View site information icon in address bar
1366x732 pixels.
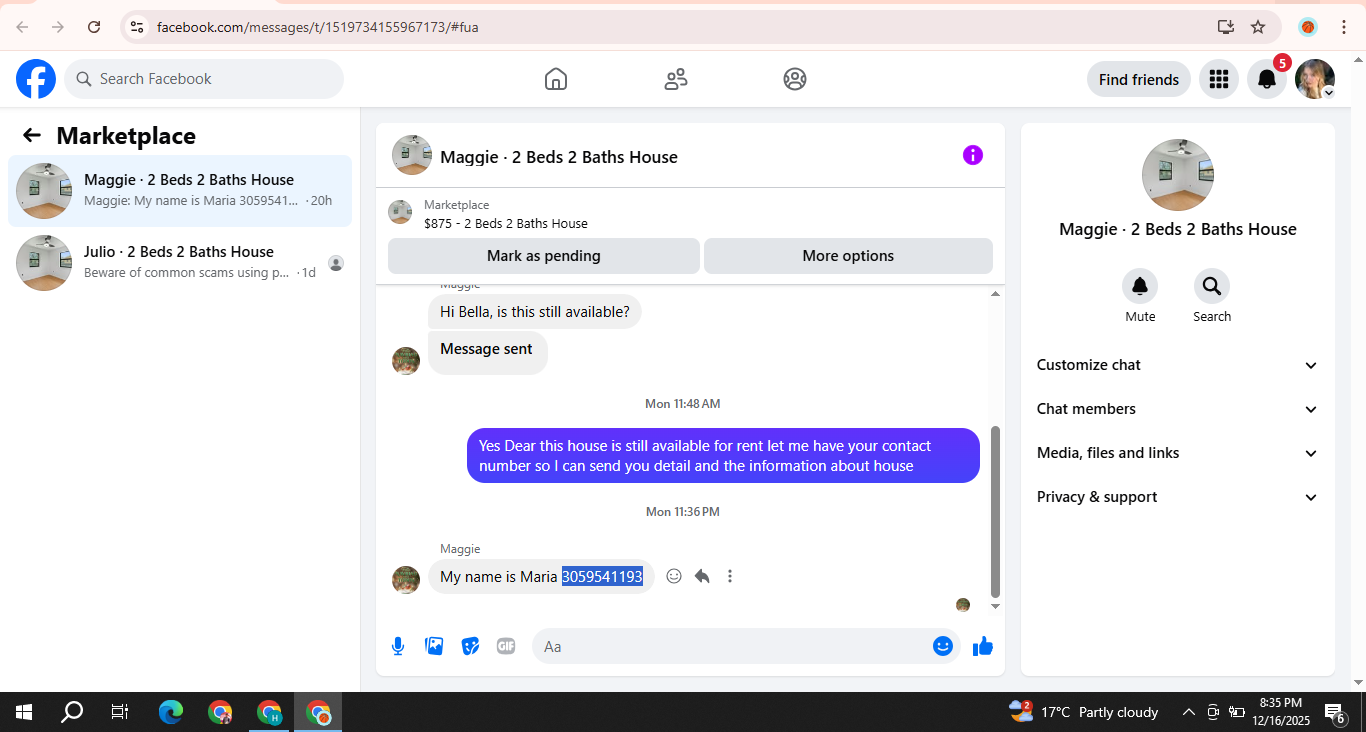pyautogui.click(x=137, y=27)
